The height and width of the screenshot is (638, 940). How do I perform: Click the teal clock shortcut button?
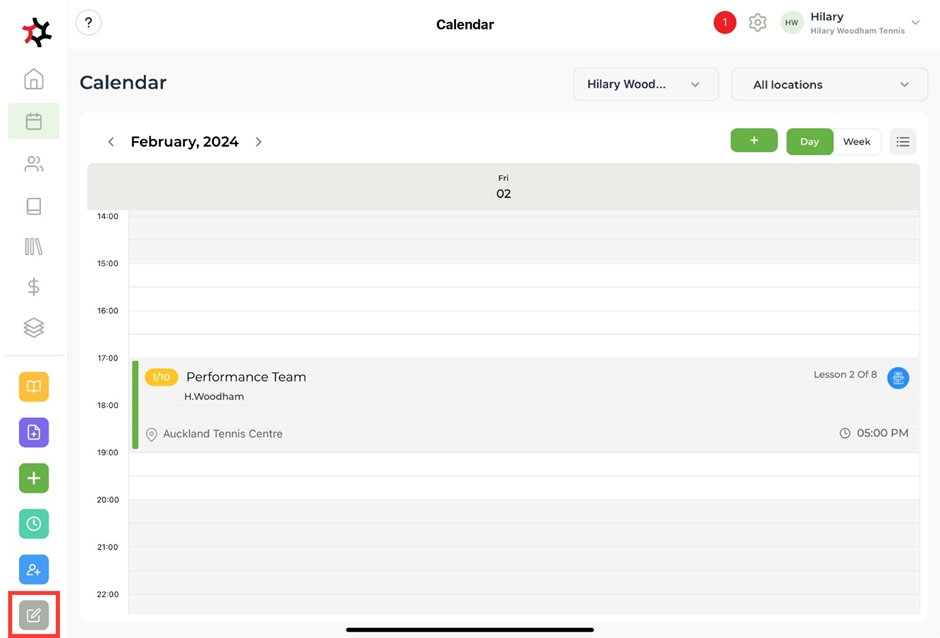34,524
